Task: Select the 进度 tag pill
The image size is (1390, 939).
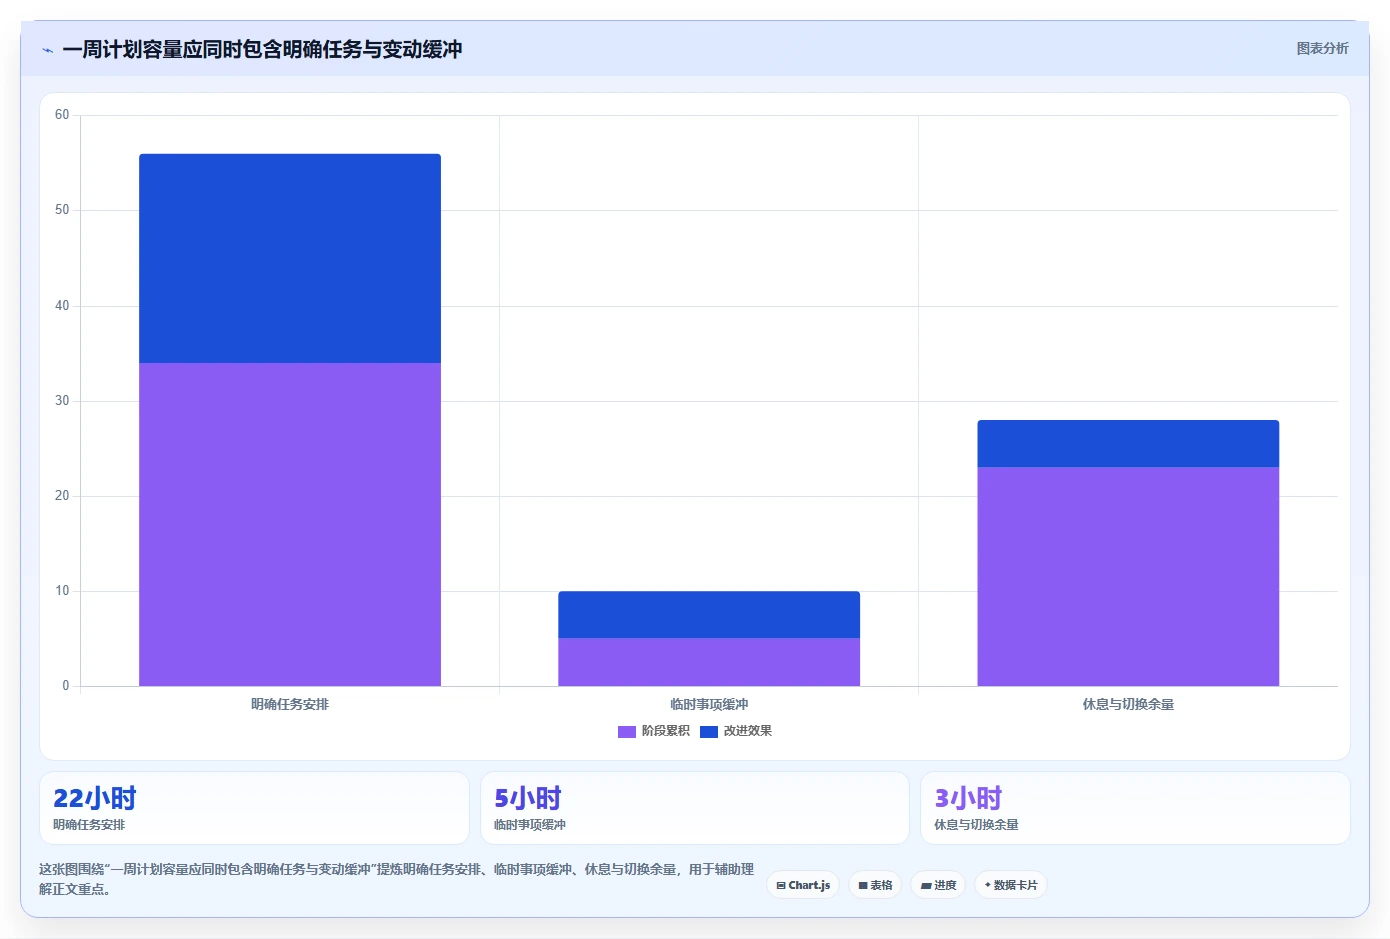Action: click(938, 885)
